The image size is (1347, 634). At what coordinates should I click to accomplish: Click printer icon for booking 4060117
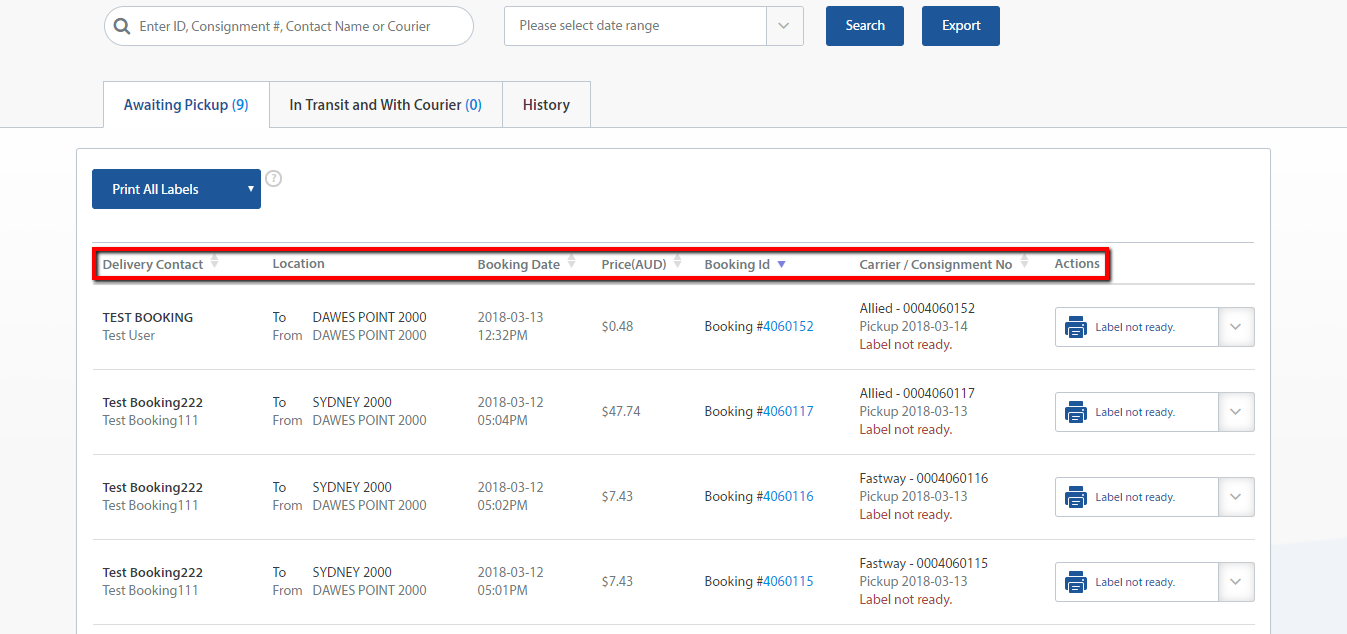click(1076, 412)
